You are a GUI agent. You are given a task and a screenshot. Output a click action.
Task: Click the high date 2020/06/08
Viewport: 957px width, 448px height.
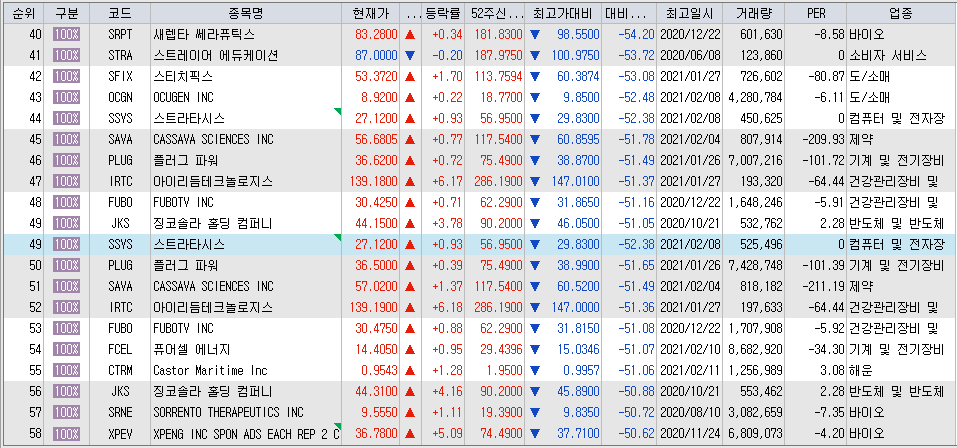(x=690, y=56)
